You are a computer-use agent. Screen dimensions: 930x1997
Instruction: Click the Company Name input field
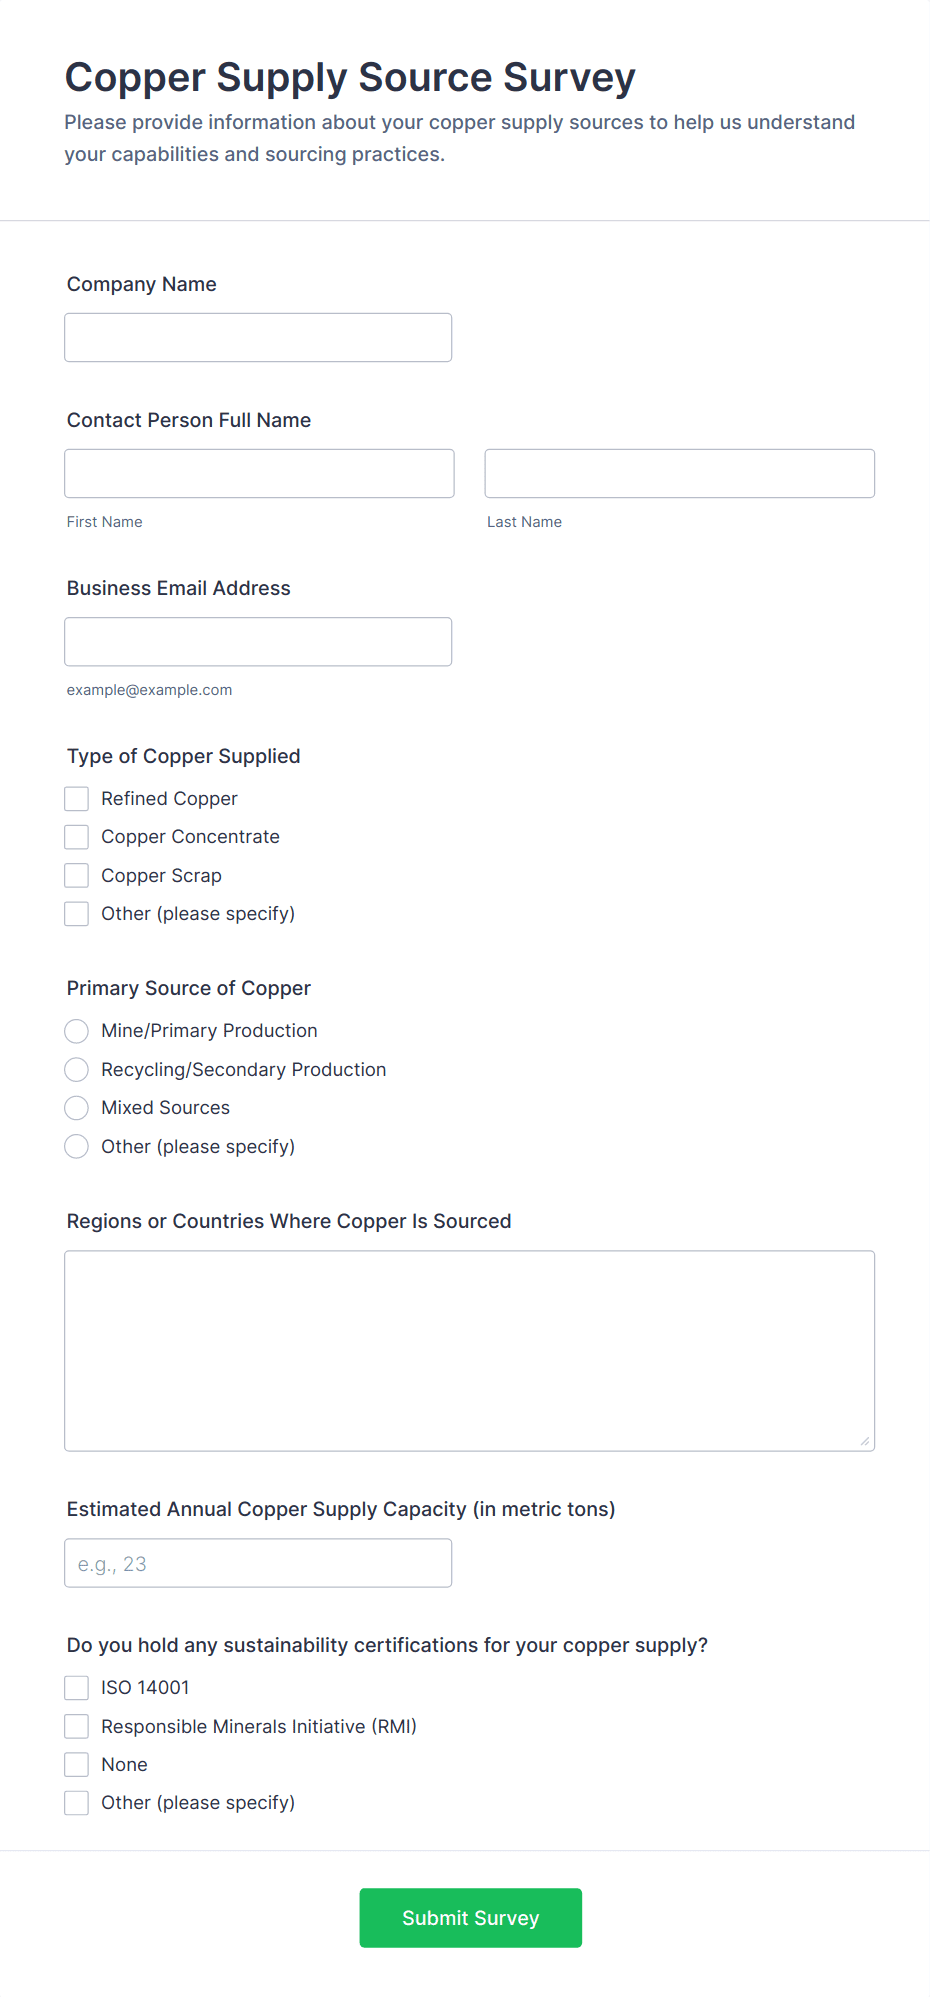pyautogui.click(x=257, y=337)
